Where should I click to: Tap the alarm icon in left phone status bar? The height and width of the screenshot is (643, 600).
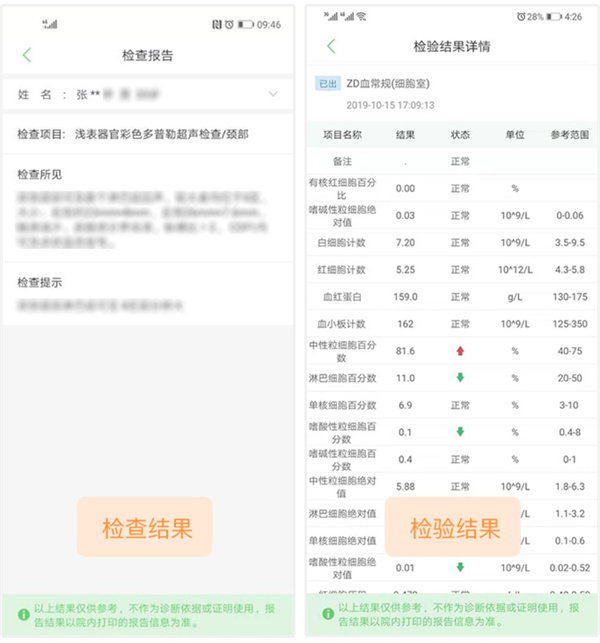[229, 25]
